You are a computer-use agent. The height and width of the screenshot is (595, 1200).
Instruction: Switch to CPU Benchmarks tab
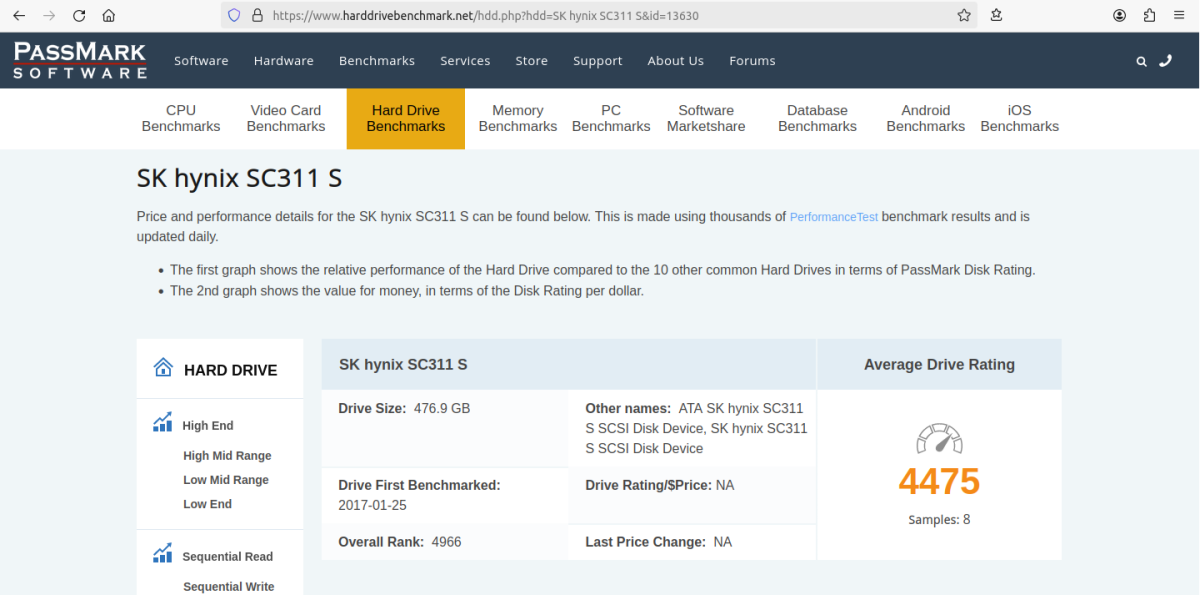tap(181, 118)
